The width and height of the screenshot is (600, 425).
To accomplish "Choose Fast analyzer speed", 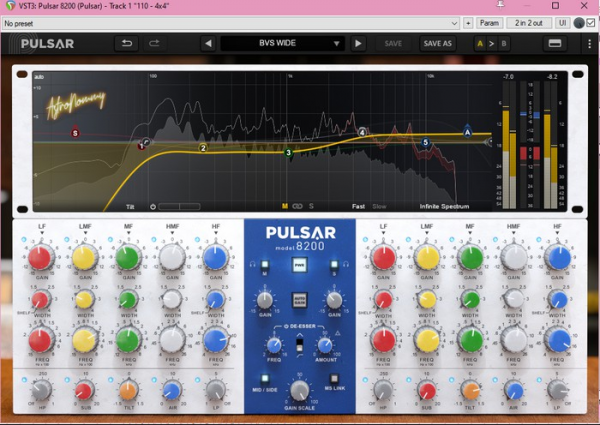I will tap(358, 206).
